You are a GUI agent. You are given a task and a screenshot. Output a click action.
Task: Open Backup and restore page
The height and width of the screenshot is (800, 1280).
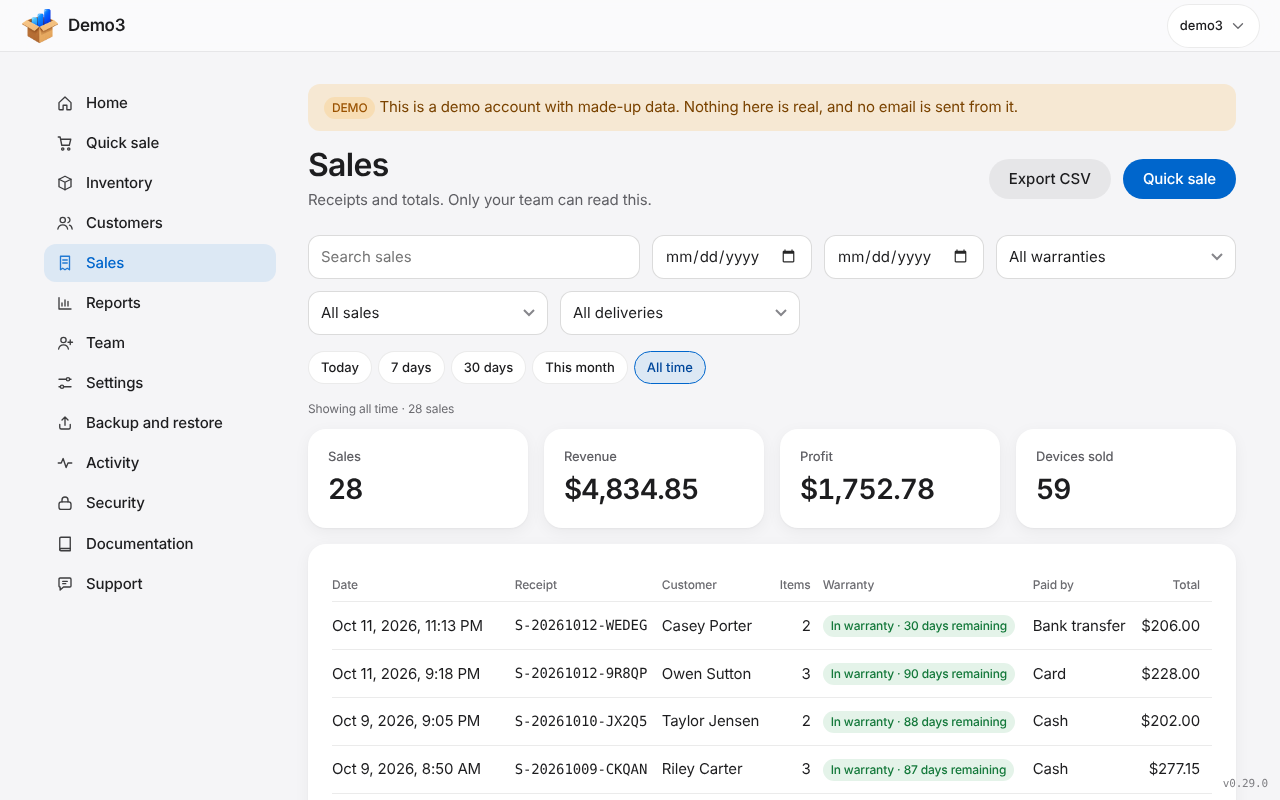(160, 423)
